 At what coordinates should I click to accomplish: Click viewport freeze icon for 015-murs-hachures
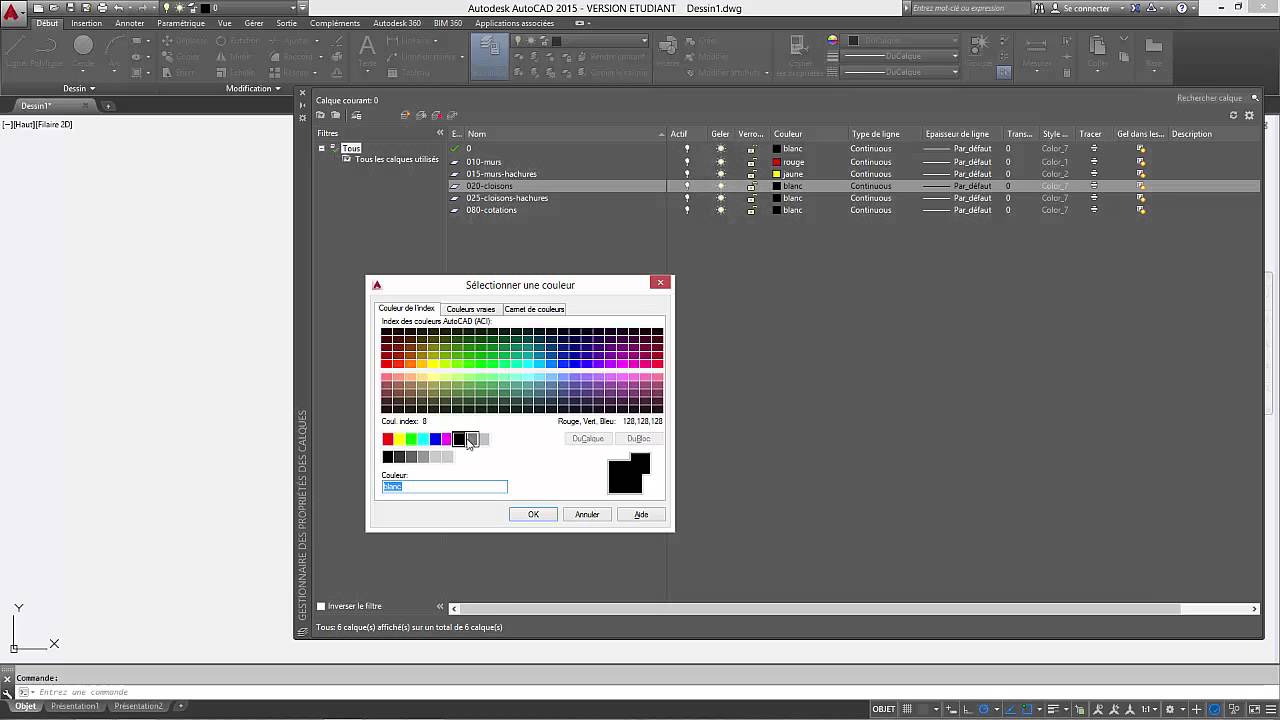click(x=1140, y=174)
